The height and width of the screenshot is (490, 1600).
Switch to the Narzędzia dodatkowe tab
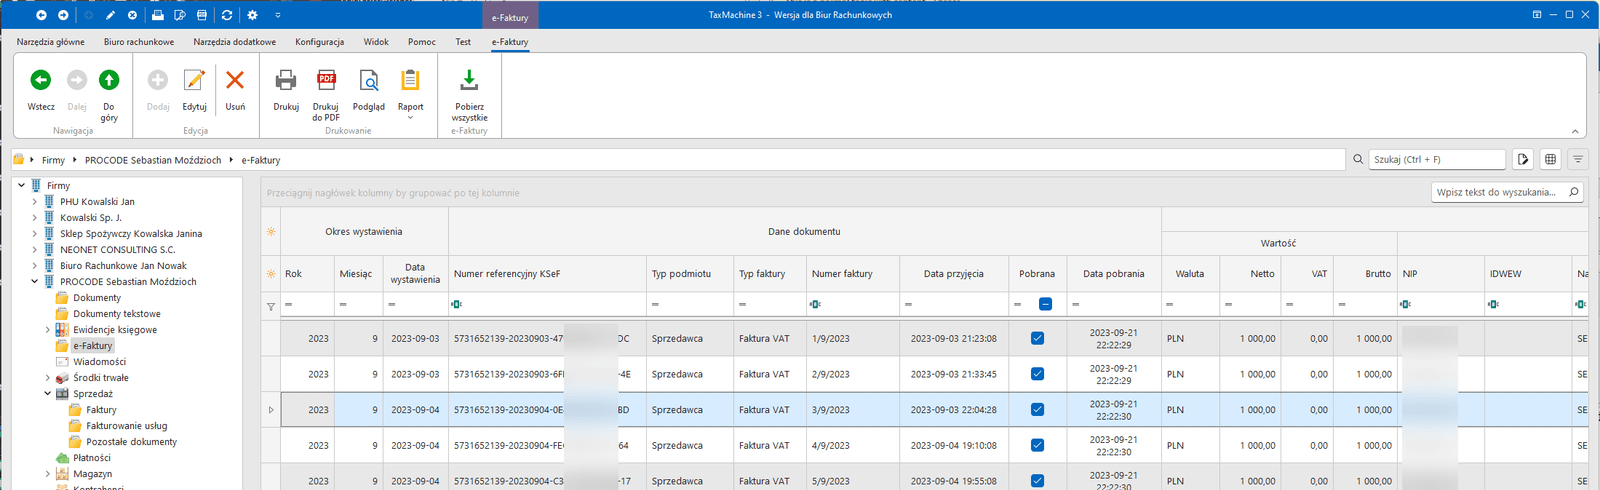[x=234, y=42]
